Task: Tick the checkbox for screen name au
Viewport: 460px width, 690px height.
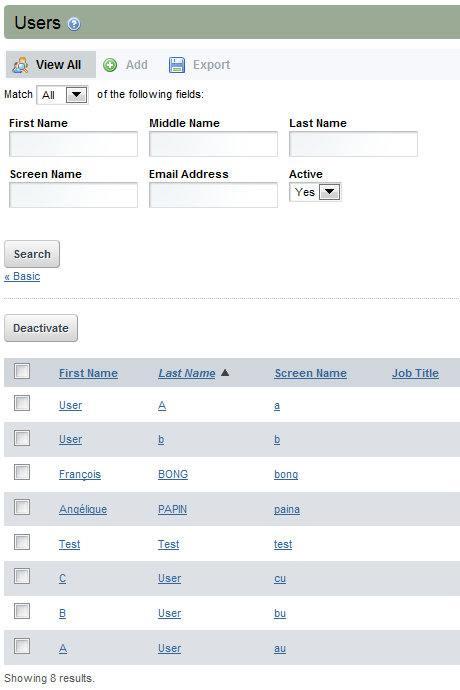Action: tap(22, 646)
